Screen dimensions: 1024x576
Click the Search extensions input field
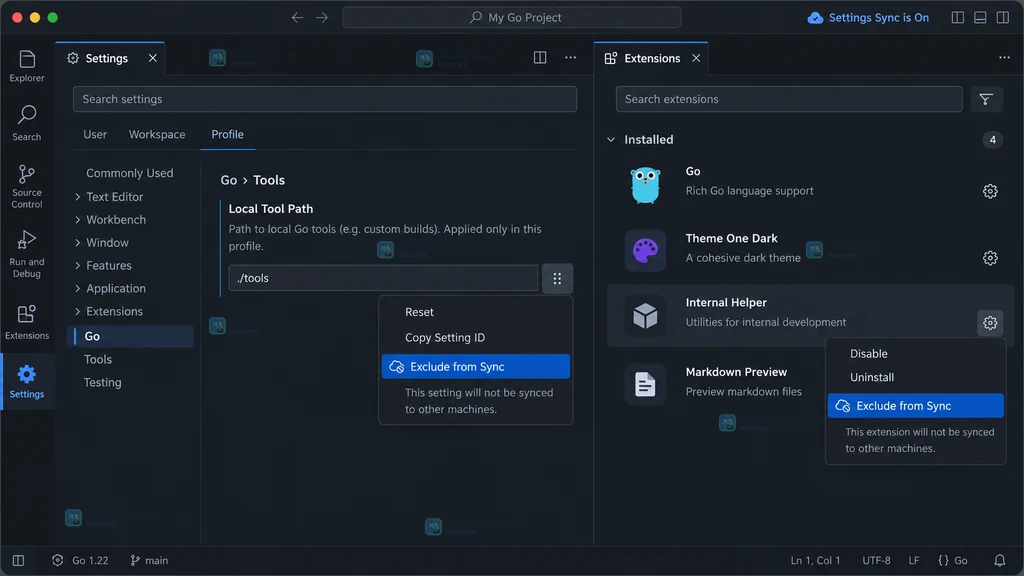(x=789, y=99)
